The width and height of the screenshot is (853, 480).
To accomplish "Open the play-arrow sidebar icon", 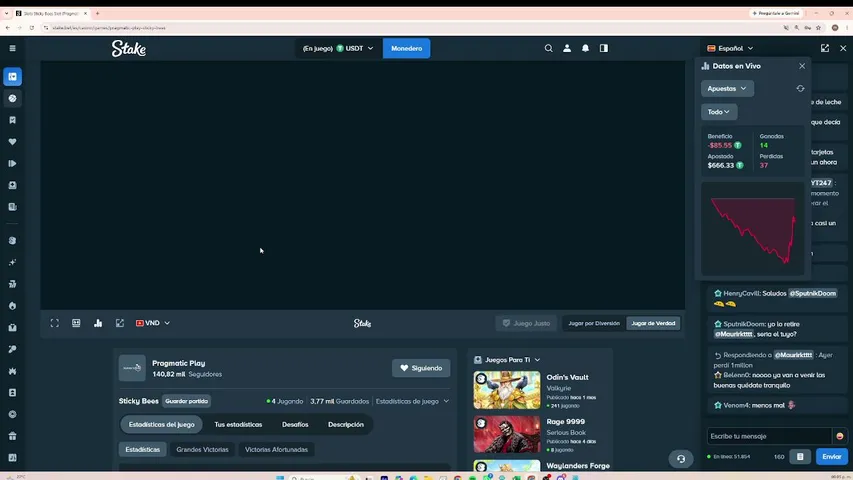I will coord(13,163).
